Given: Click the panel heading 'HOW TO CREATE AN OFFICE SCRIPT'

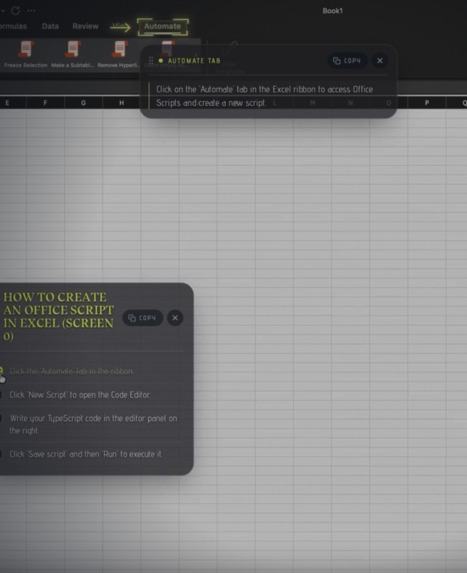Looking at the screenshot, I should tap(58, 316).
